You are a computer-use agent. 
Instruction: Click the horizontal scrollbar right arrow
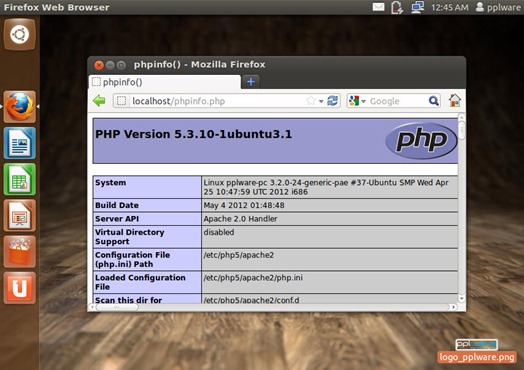453,307
